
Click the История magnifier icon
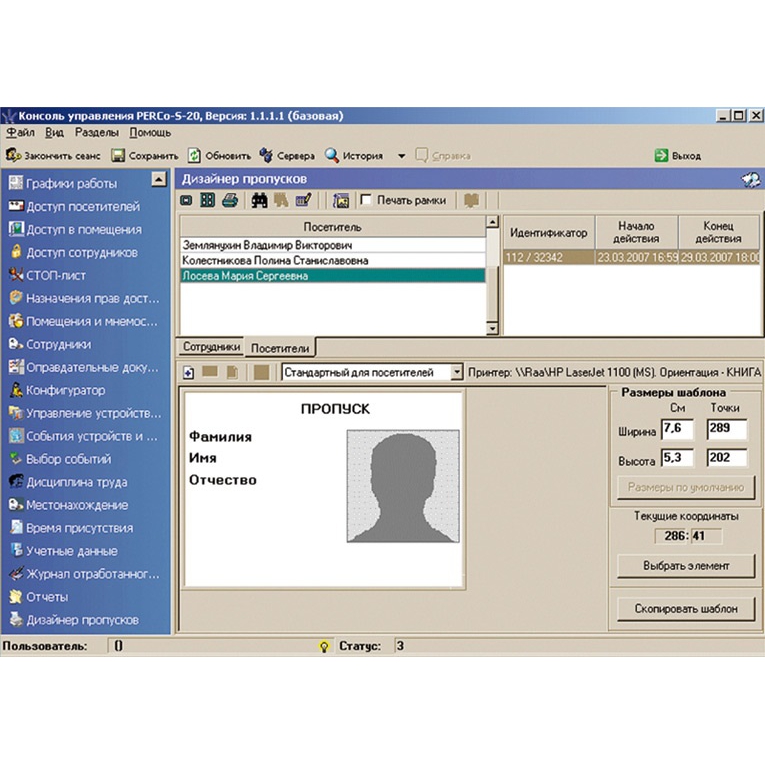click(332, 155)
